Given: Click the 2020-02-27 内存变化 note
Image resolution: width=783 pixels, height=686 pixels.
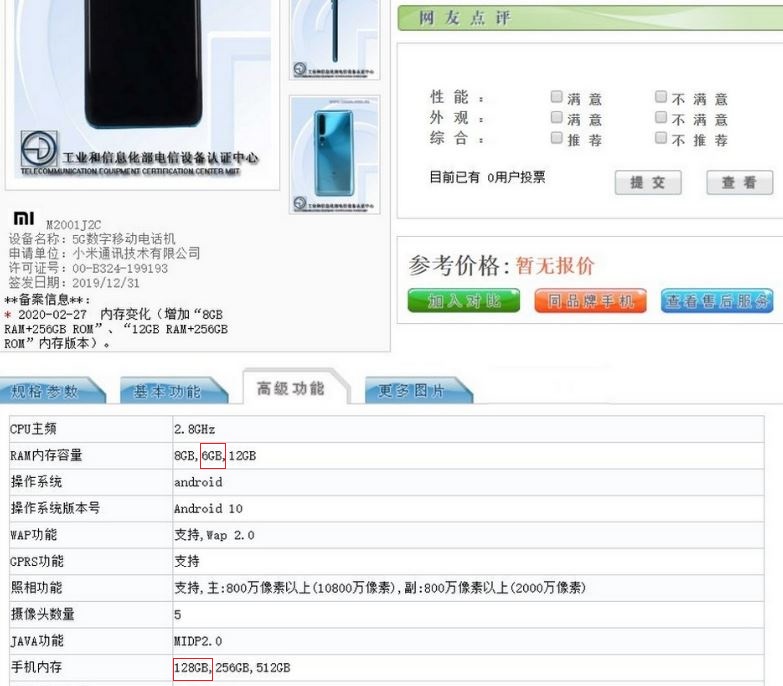Looking at the screenshot, I should click(116, 329).
